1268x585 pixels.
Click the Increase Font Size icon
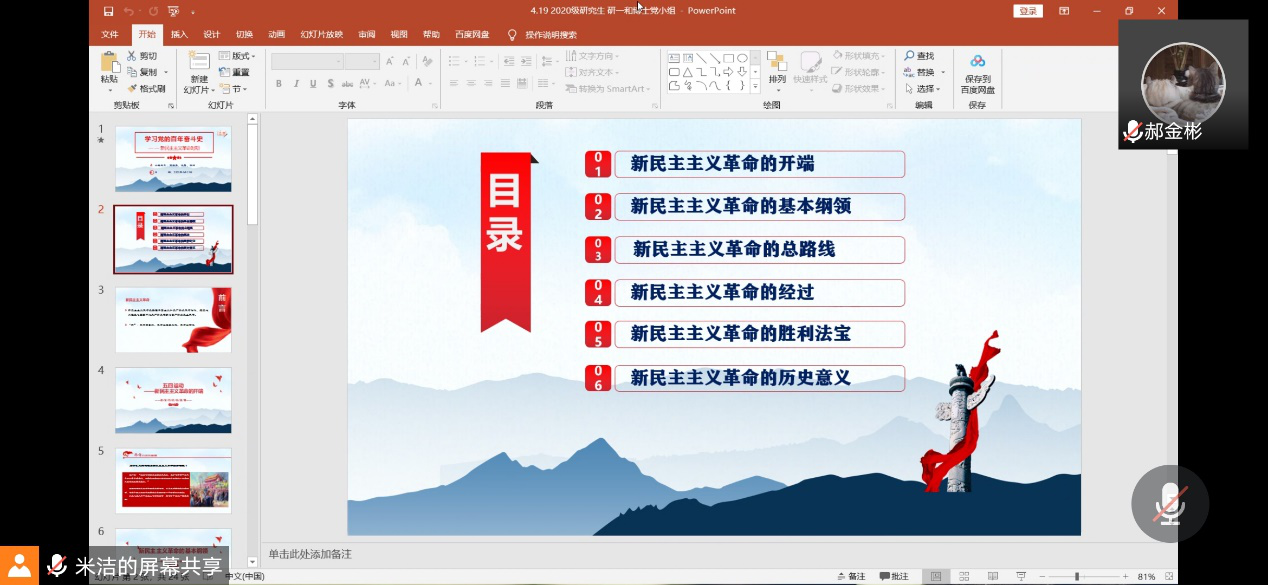[x=389, y=60]
